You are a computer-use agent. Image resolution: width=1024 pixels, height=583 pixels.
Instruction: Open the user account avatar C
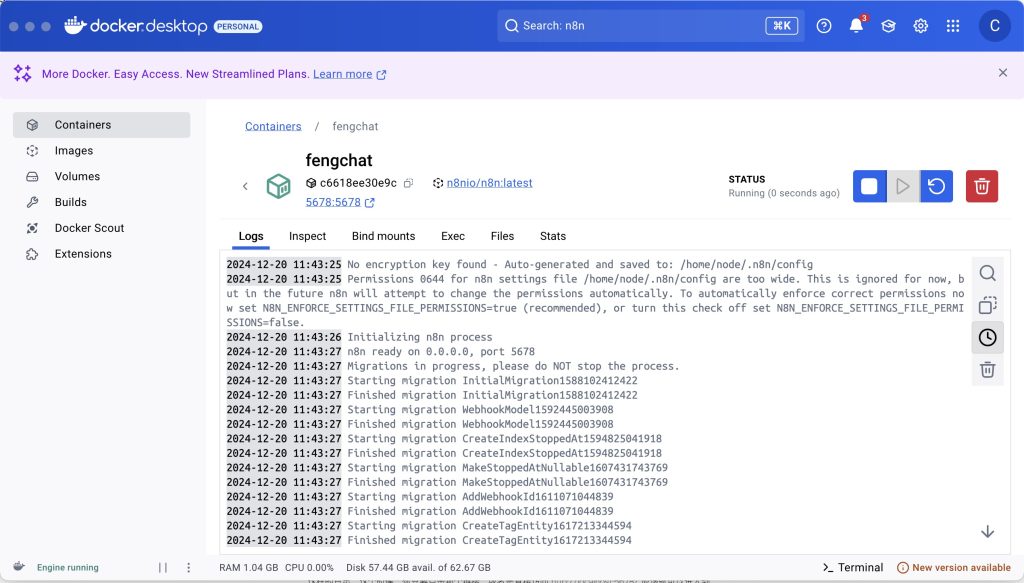995,26
